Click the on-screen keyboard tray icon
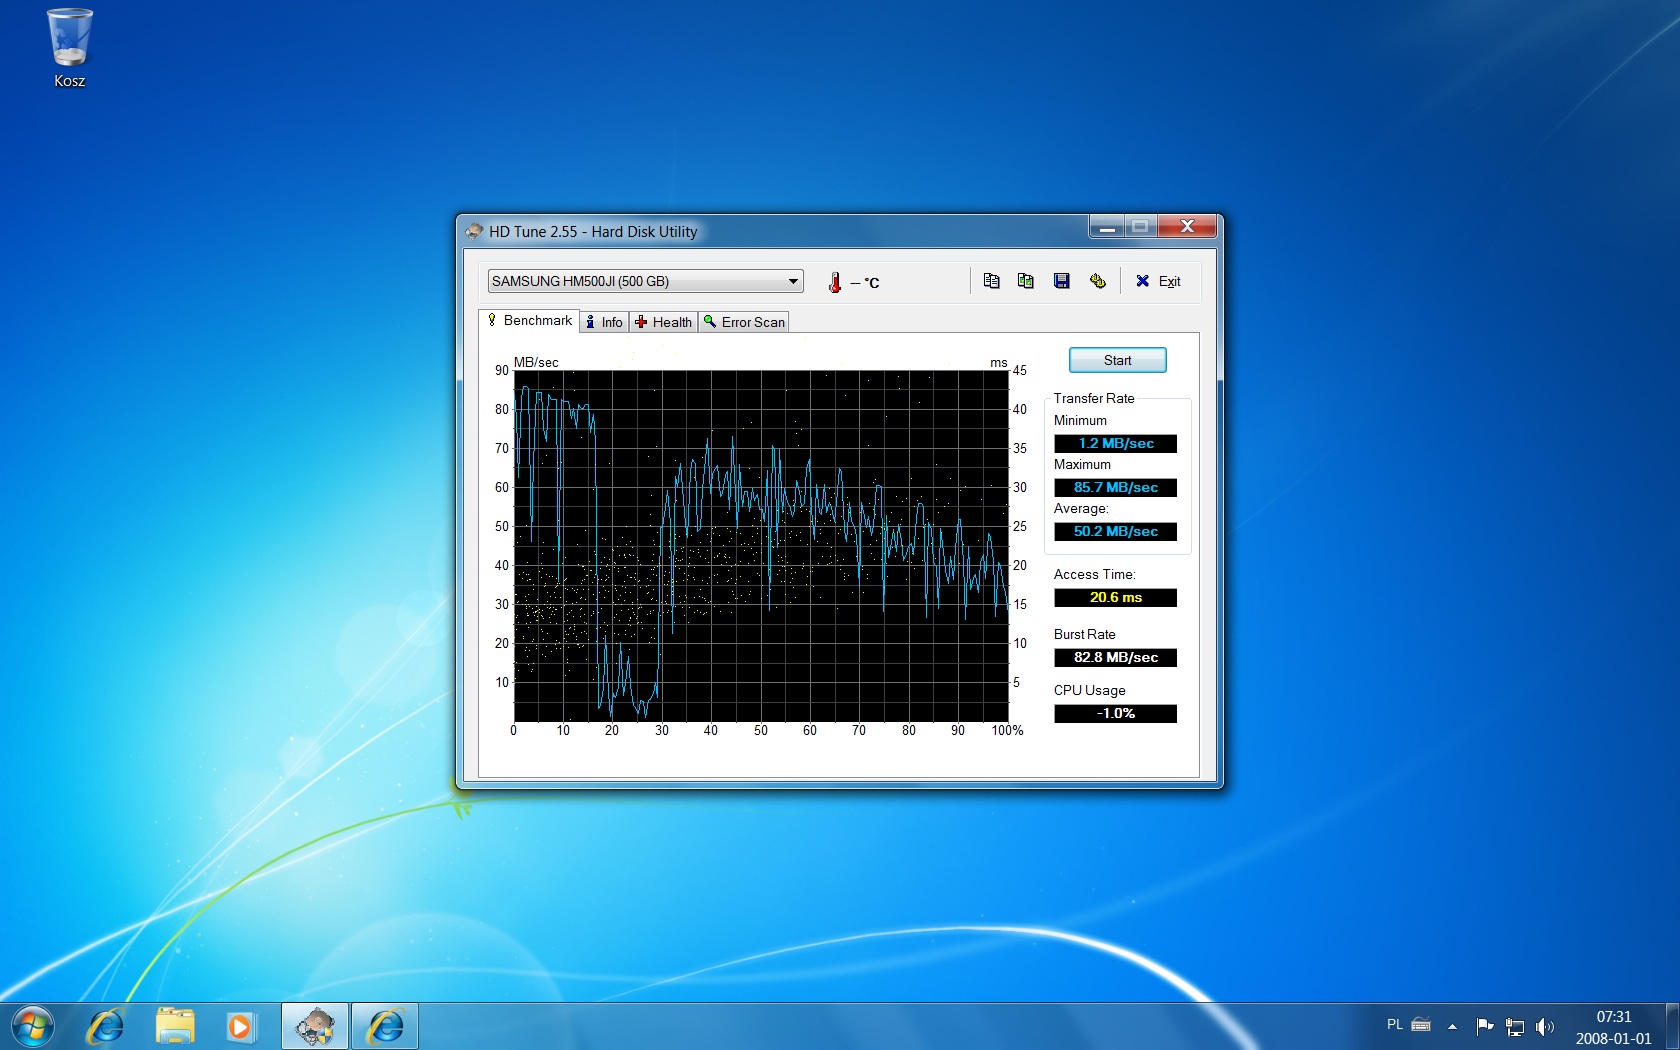 pyautogui.click(x=1421, y=1025)
